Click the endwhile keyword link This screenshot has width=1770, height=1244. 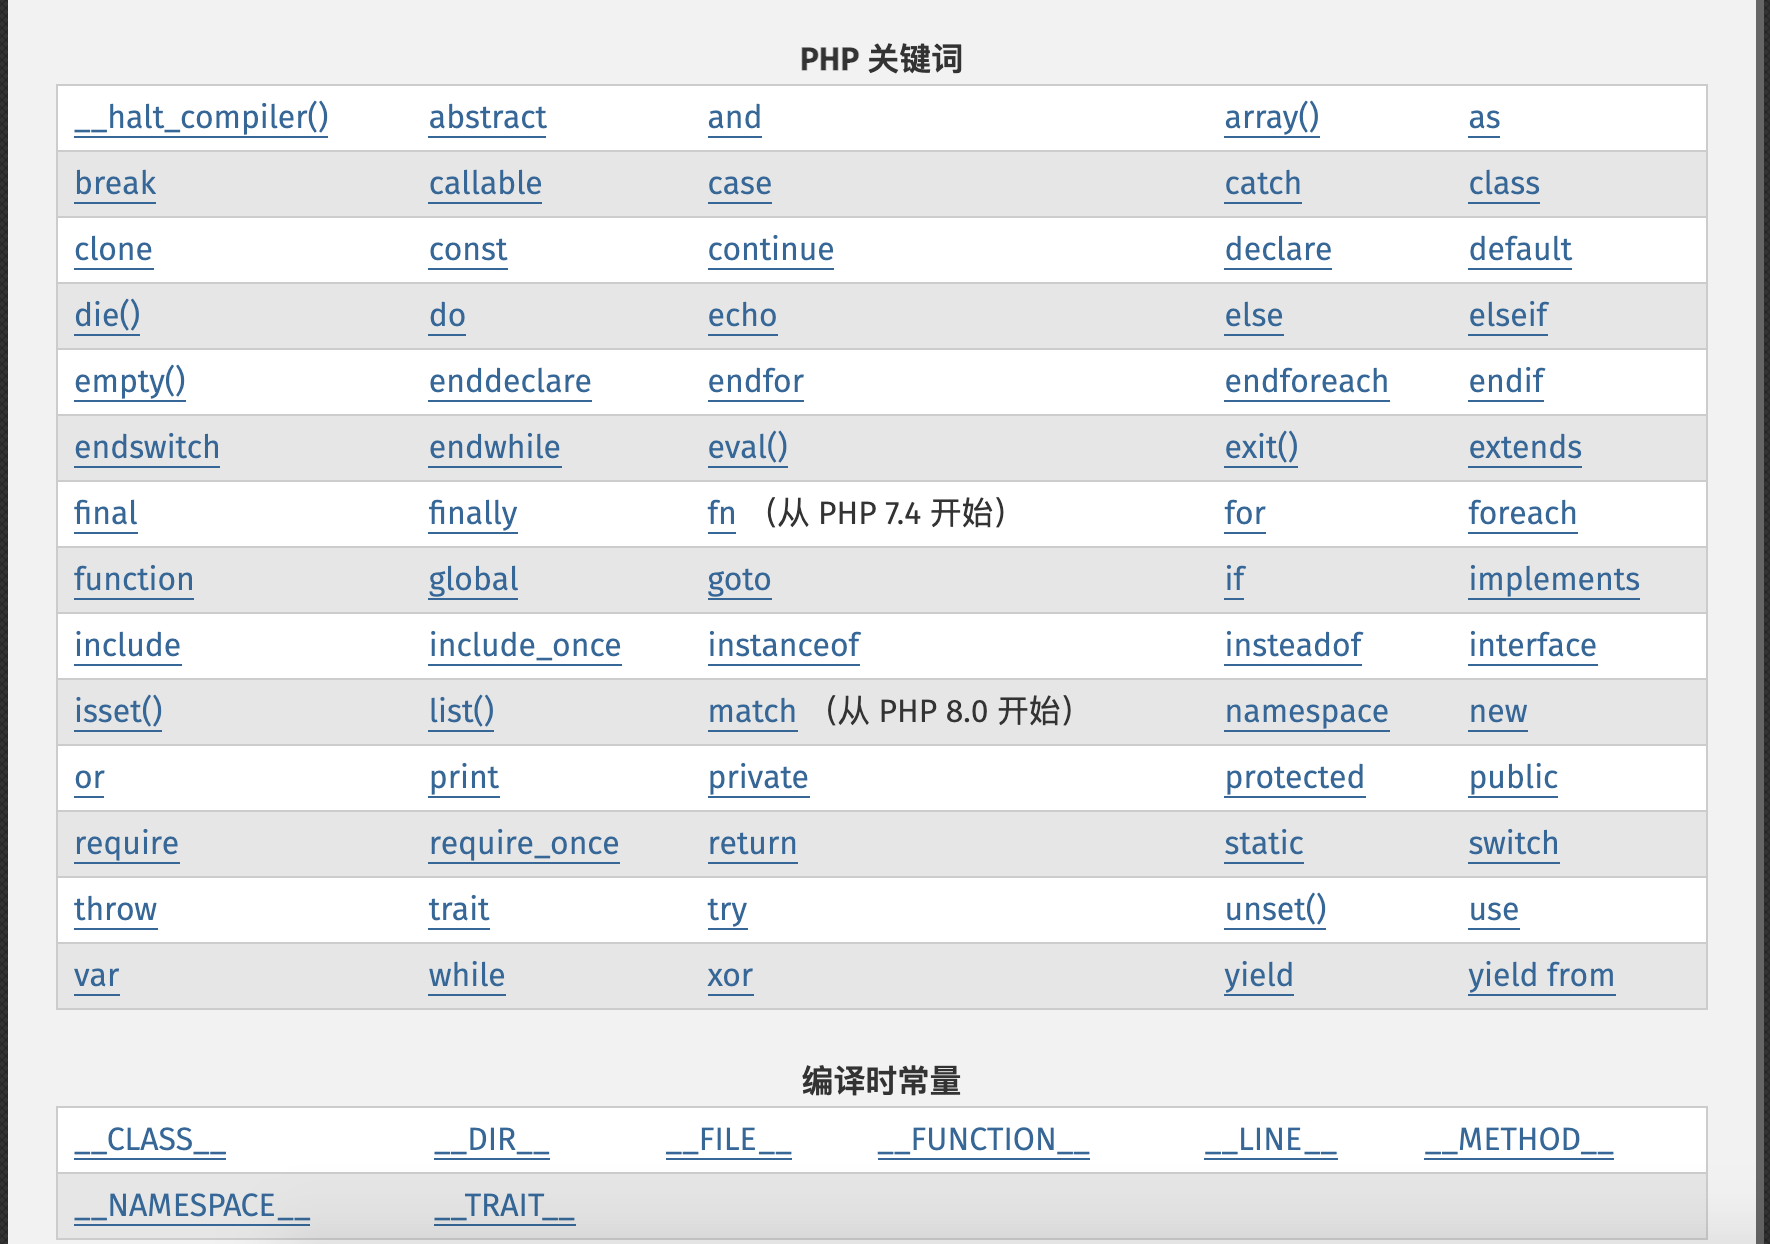(494, 448)
